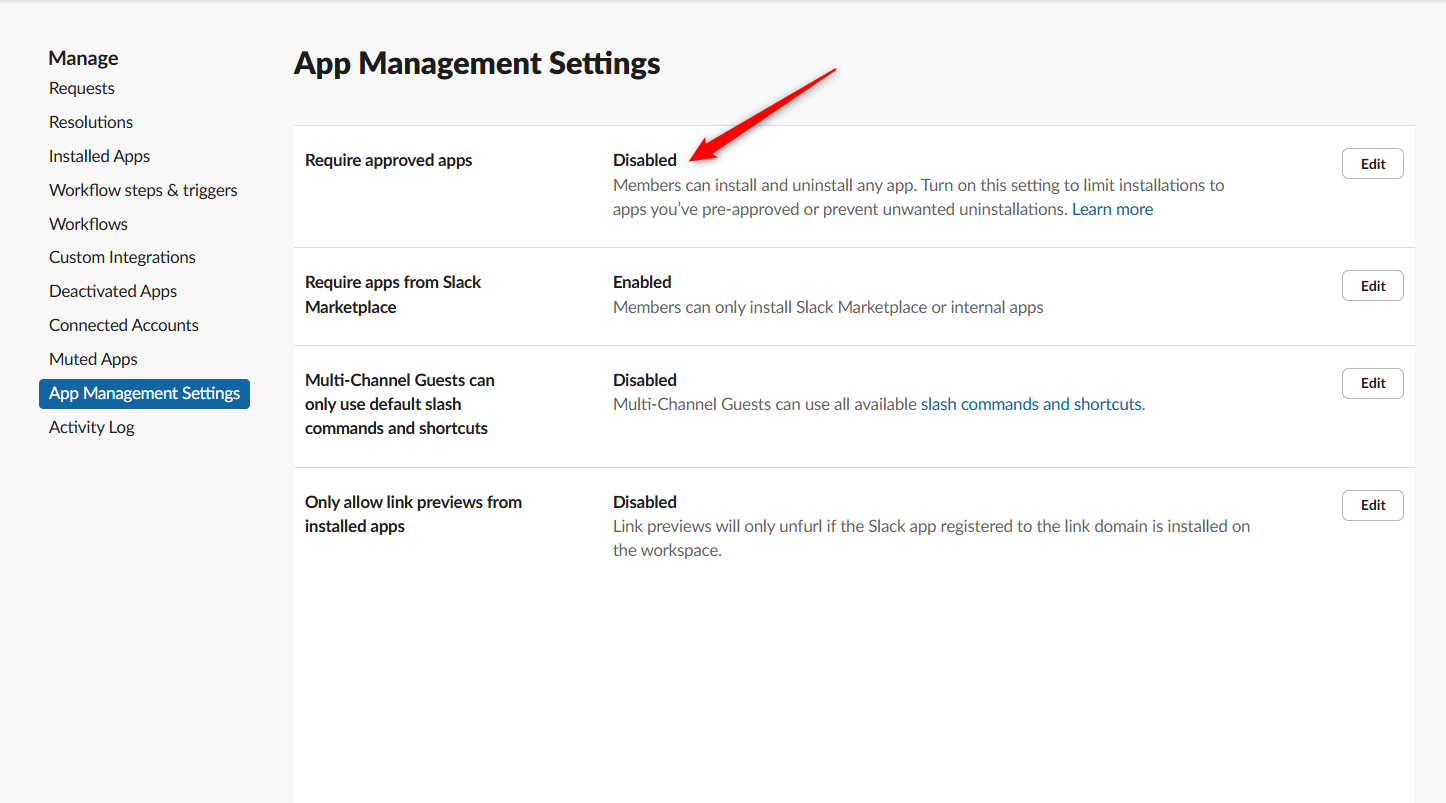This screenshot has width=1446, height=803.
Task: Open the Muted Apps page
Action: (x=93, y=359)
